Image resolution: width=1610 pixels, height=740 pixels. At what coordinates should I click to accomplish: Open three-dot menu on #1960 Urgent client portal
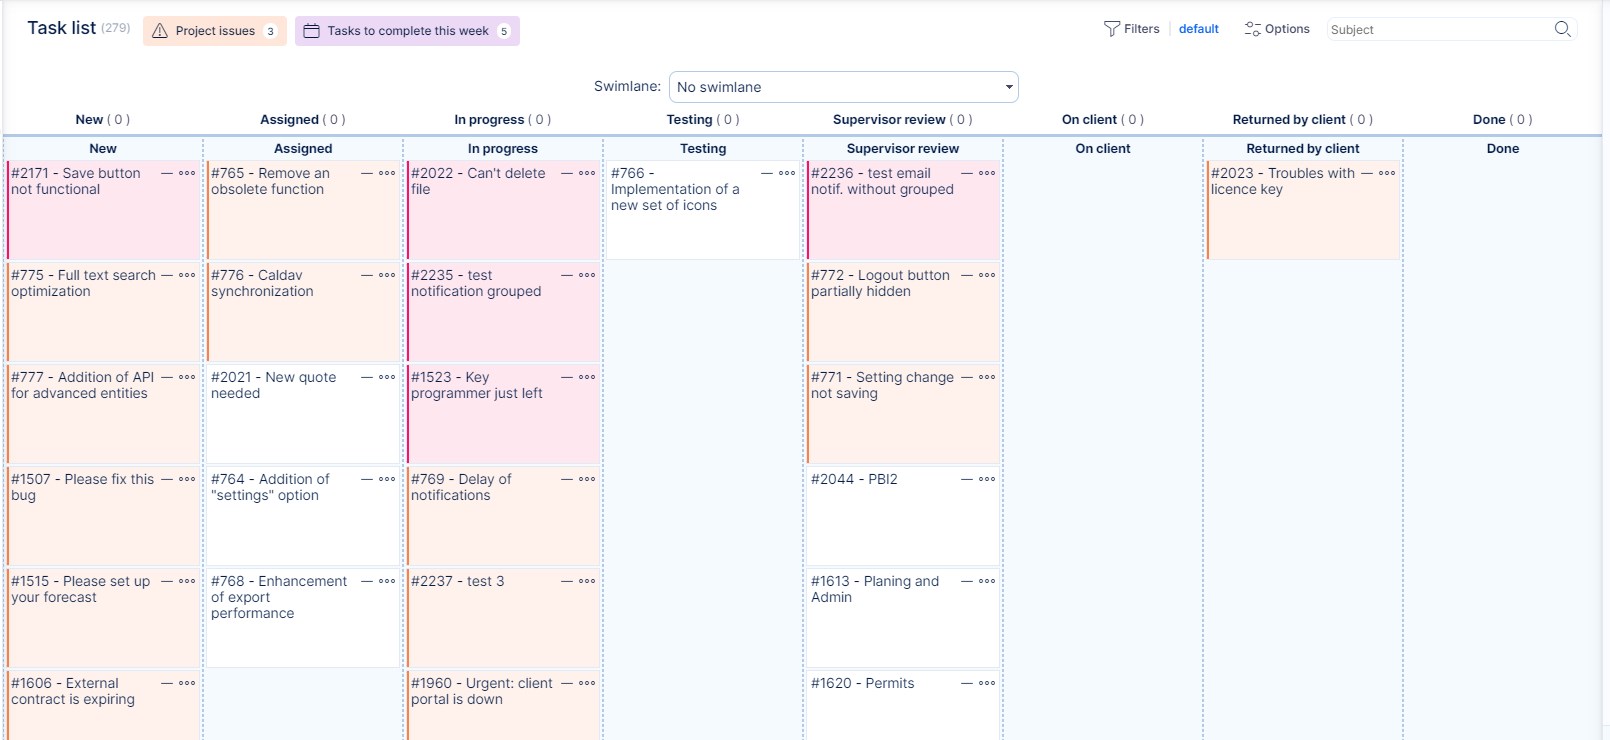(x=587, y=683)
